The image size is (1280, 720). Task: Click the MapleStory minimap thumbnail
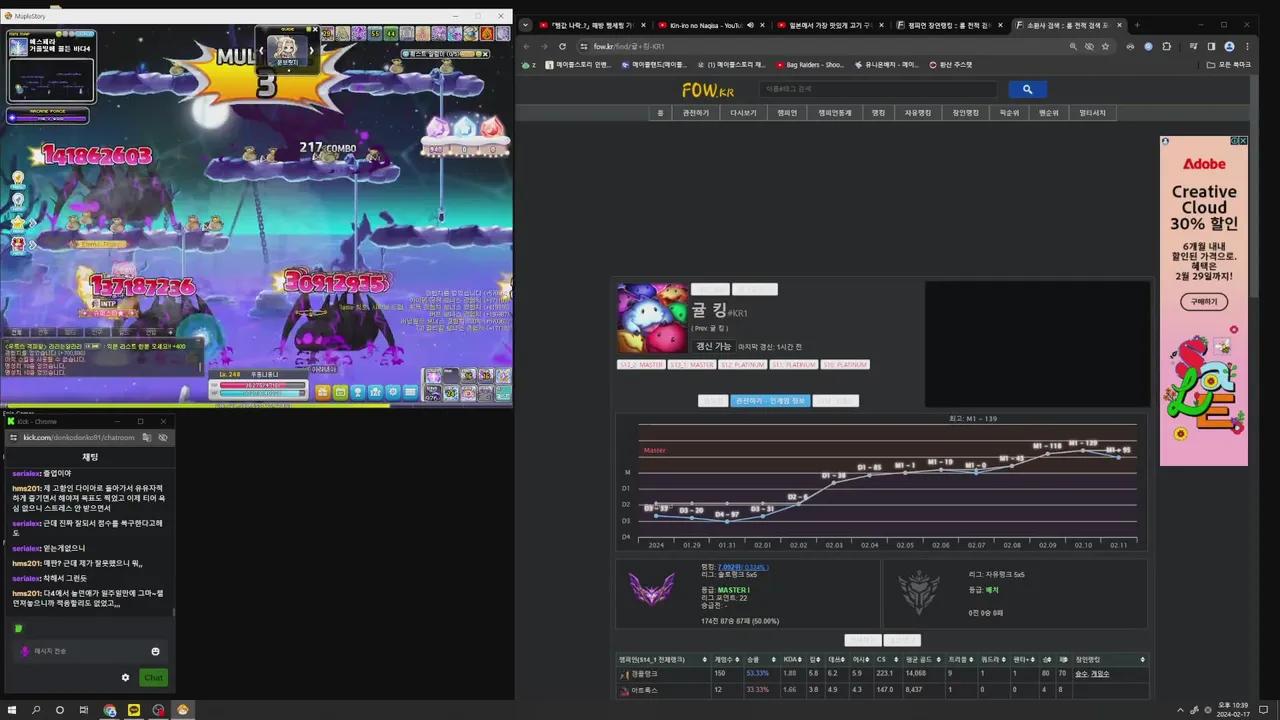[51, 80]
